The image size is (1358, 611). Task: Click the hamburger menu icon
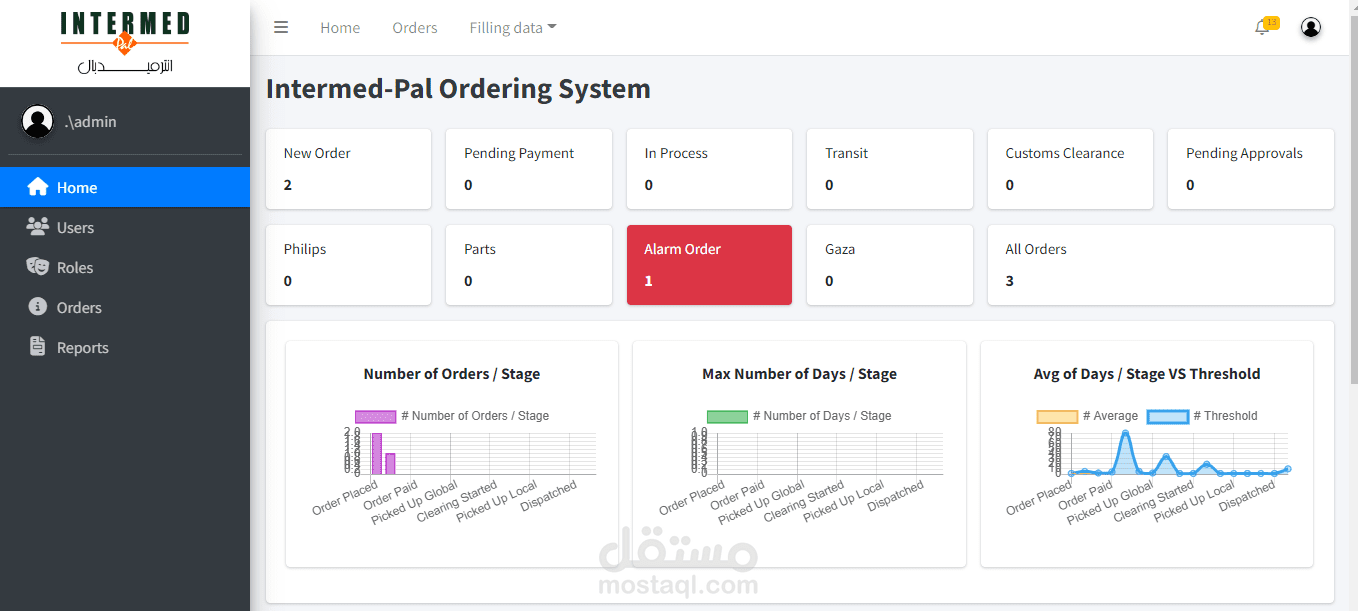(x=281, y=28)
